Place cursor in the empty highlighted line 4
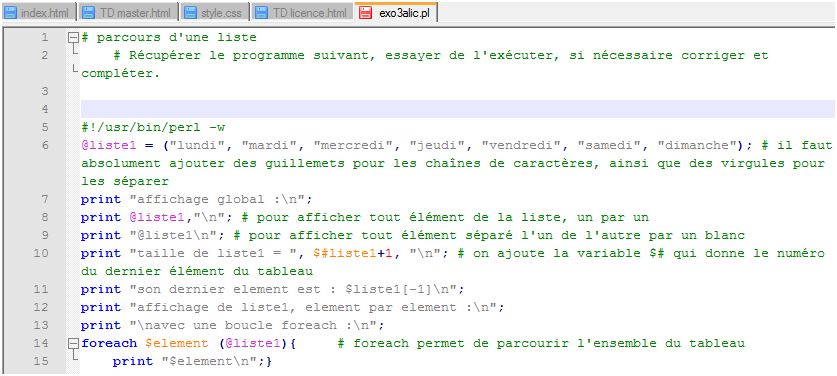The width and height of the screenshot is (837, 376). tap(457, 109)
